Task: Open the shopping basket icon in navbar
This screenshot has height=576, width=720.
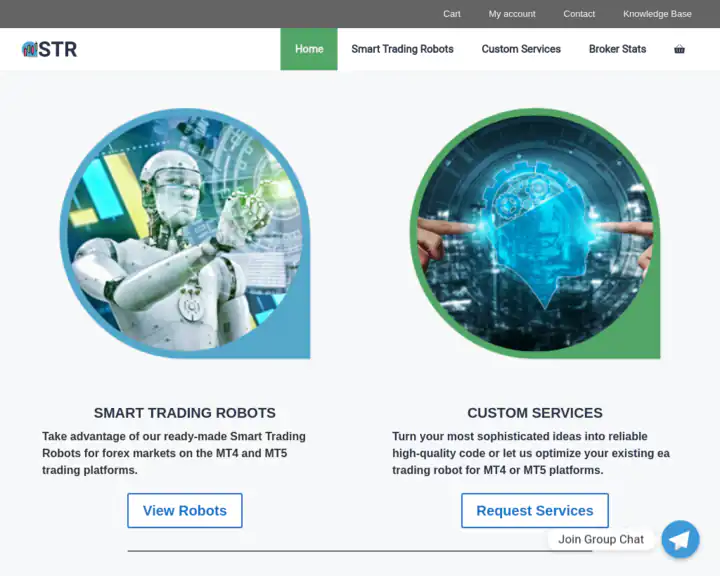Action: (x=679, y=49)
